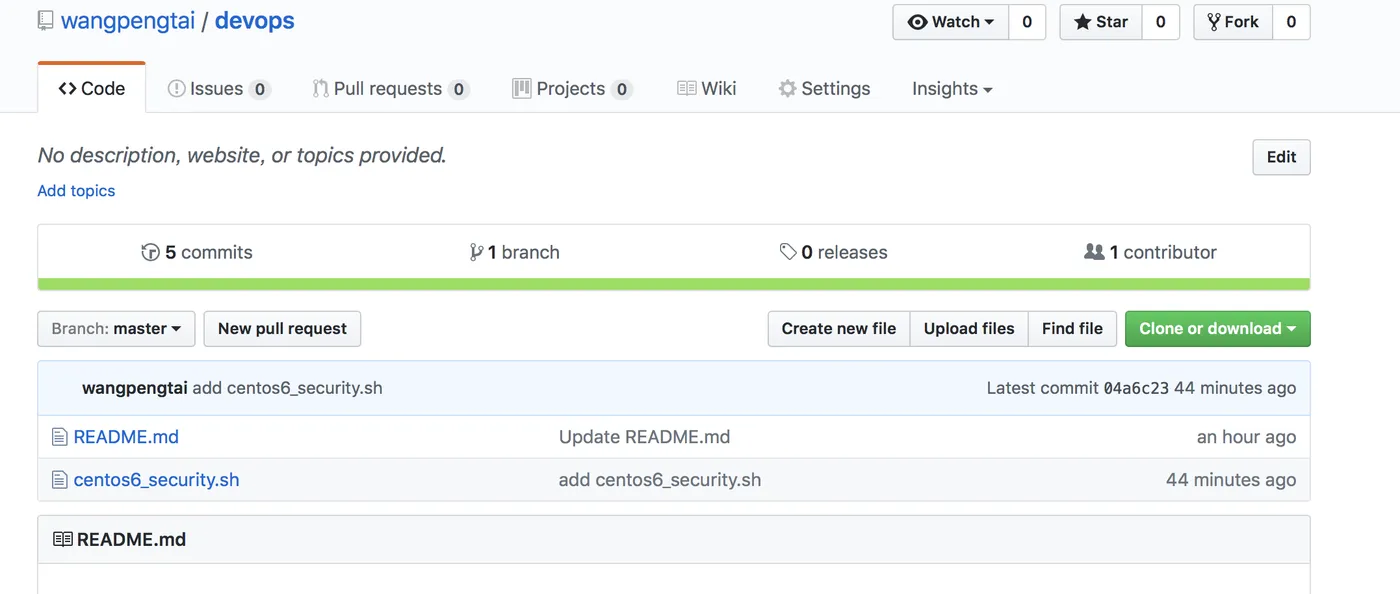This screenshot has height=594, width=1400.
Task: Click the contributors people icon
Action: pos(1094,252)
